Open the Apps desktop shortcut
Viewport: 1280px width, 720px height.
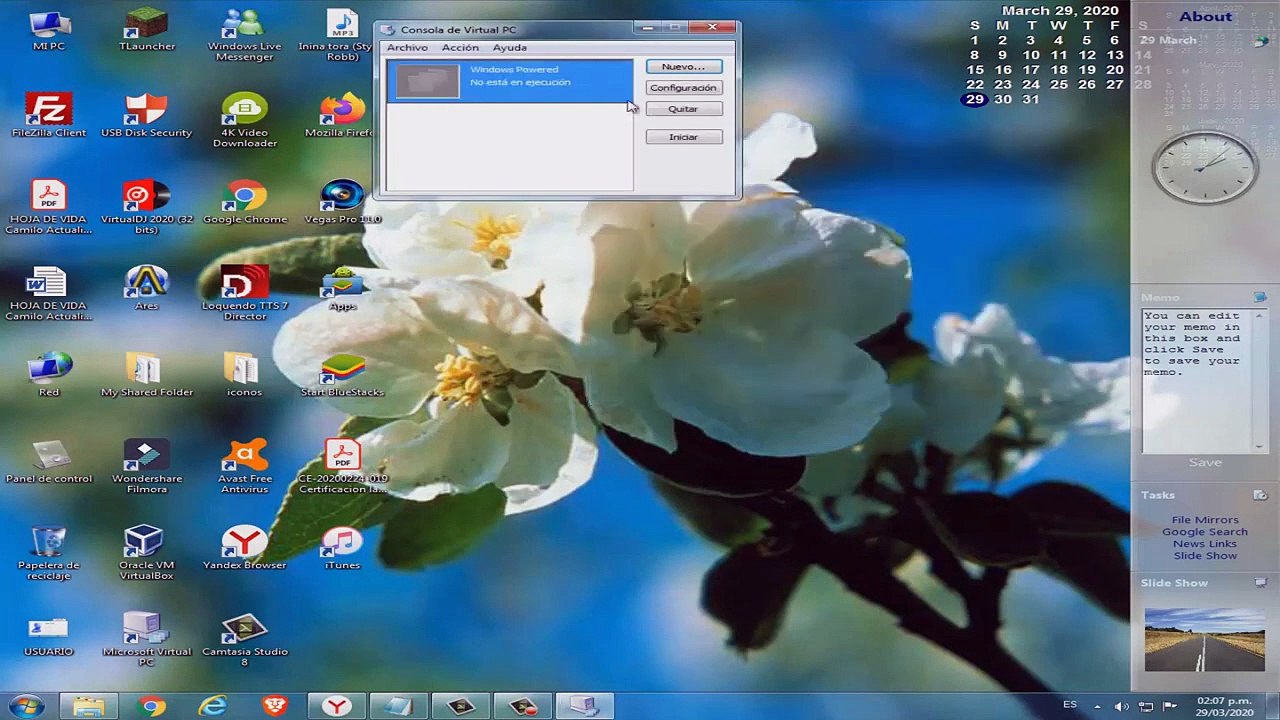point(342,289)
